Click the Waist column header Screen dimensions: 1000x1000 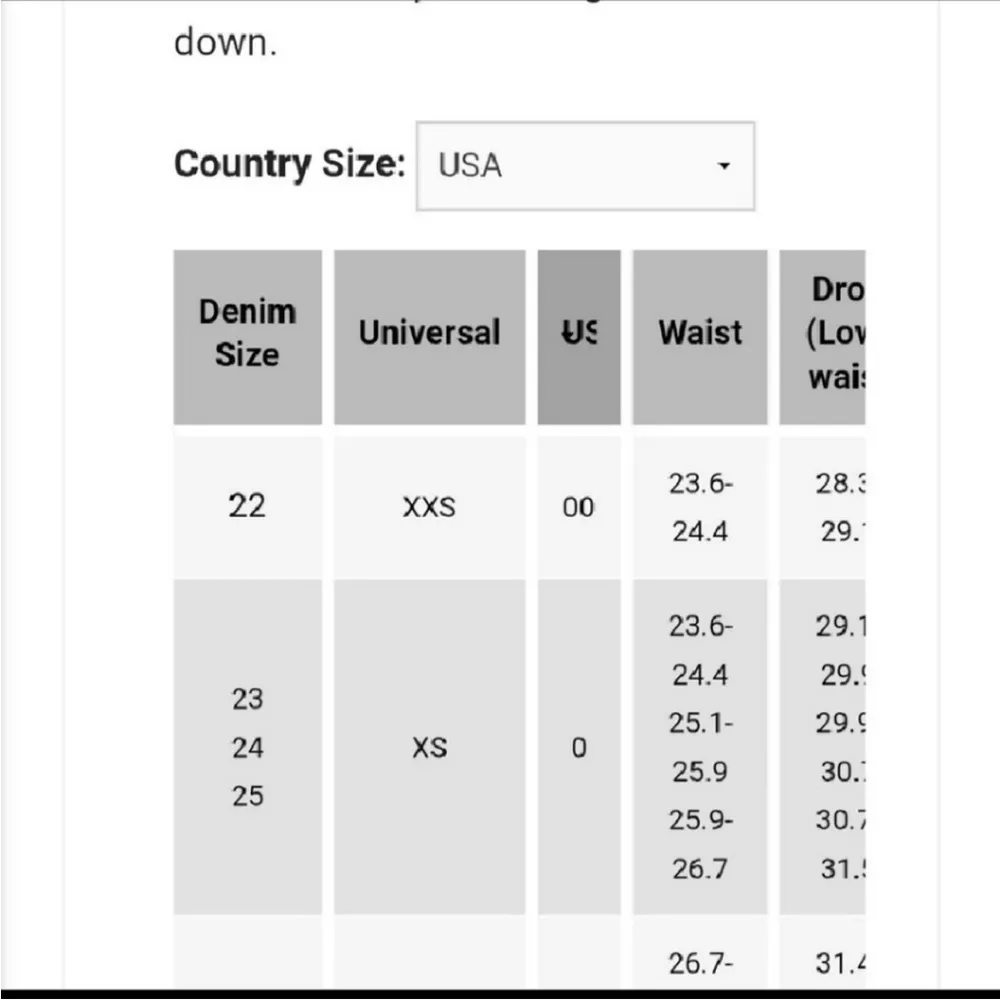(700, 334)
